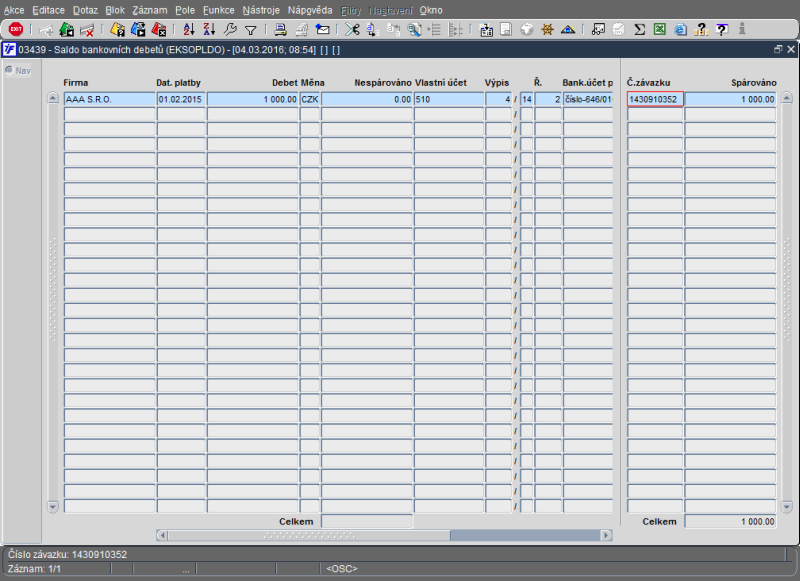The height and width of the screenshot is (581, 800).
Task: Click Firma field with AAA S.R.O.
Action: [109, 99]
